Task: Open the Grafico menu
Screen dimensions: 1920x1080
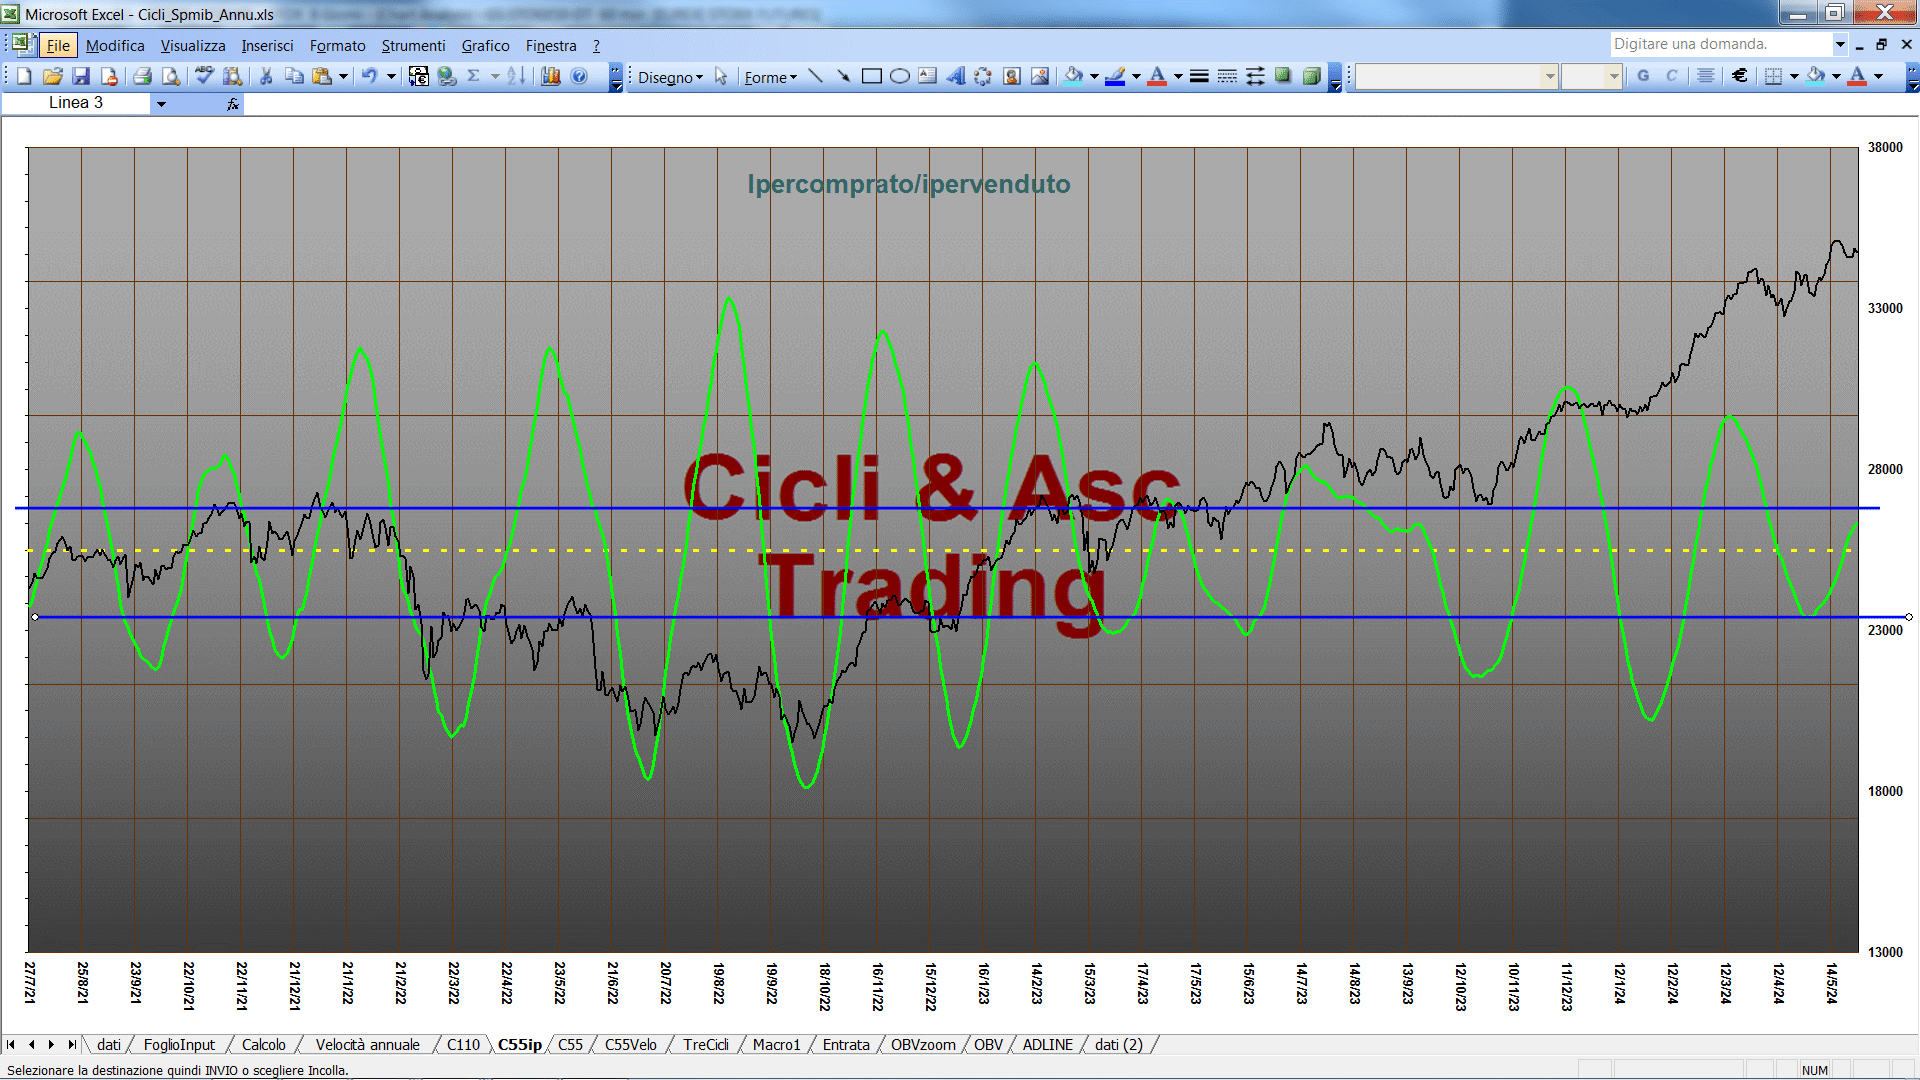Action: 485,45
